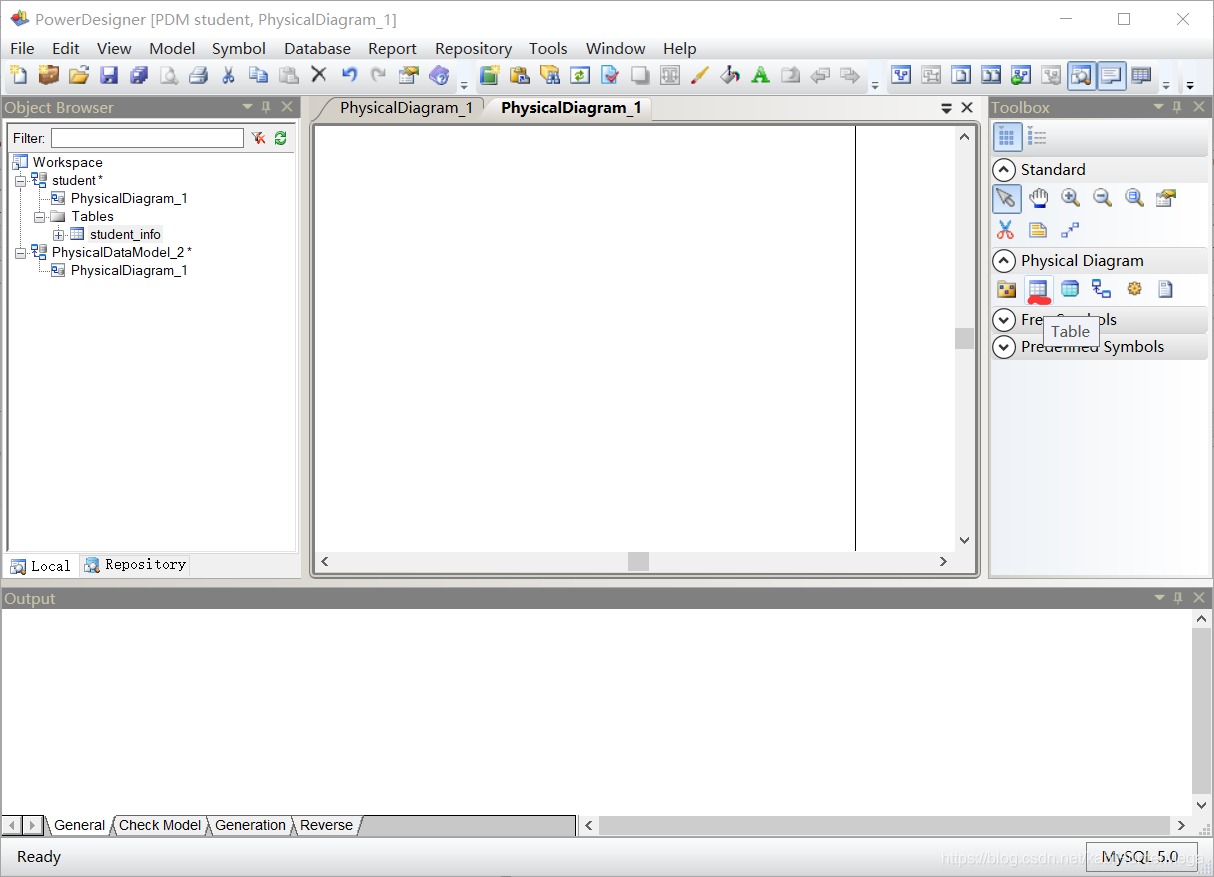Collapse the Standard toolbox section

point(1004,170)
